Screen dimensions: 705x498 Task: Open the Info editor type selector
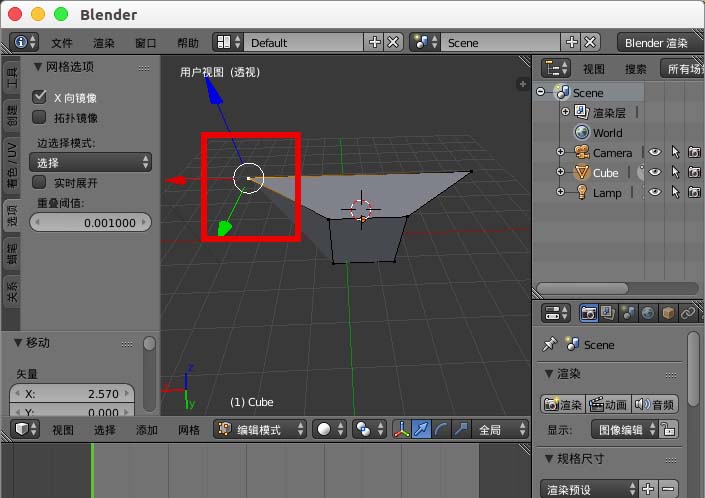pyautogui.click(x=24, y=42)
